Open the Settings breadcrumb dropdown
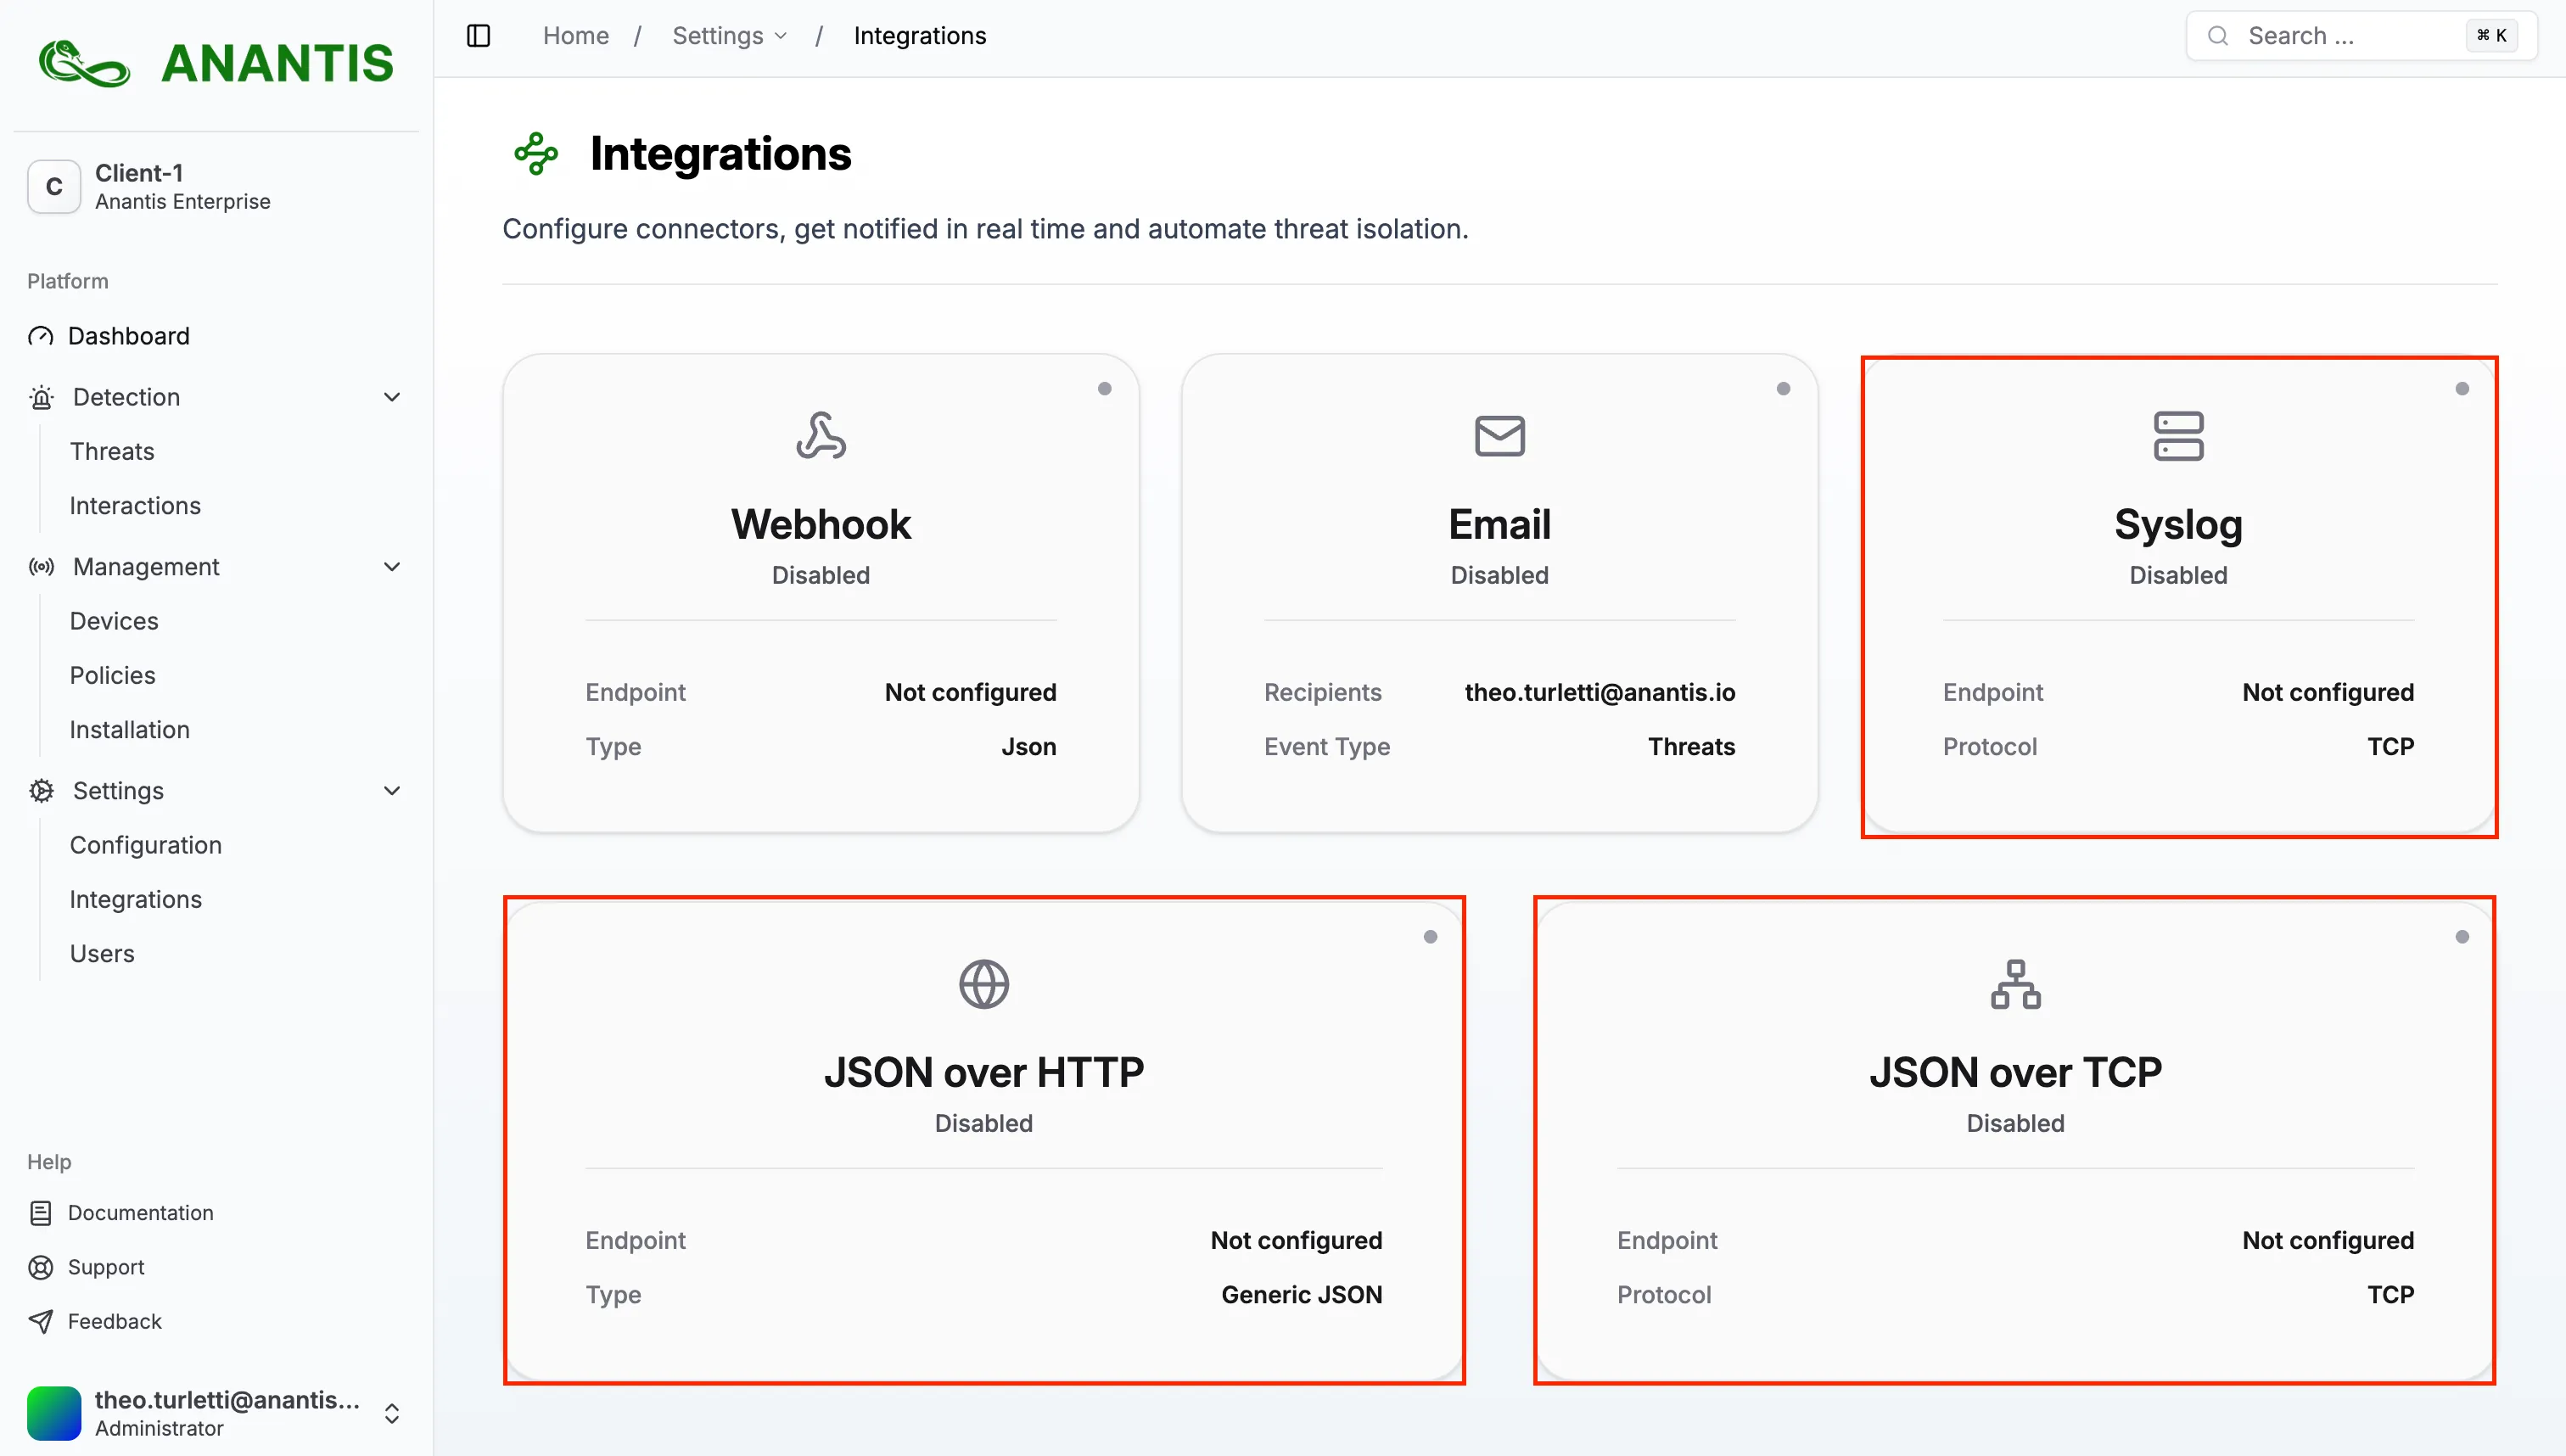Image resolution: width=2566 pixels, height=1456 pixels. coord(729,36)
